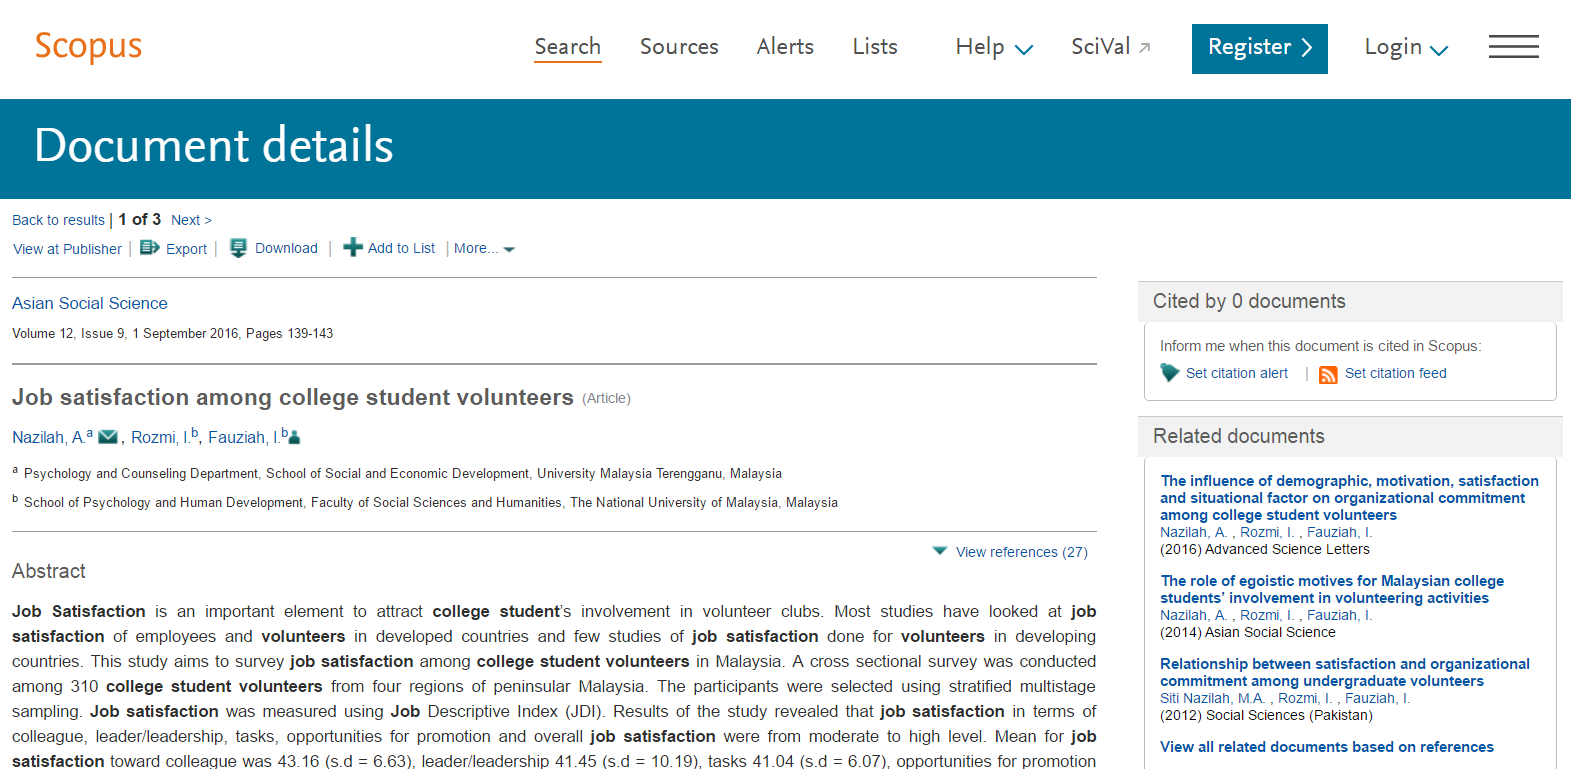Click the Set citation alert bell icon
This screenshot has width=1571, height=769.
pyautogui.click(x=1169, y=373)
